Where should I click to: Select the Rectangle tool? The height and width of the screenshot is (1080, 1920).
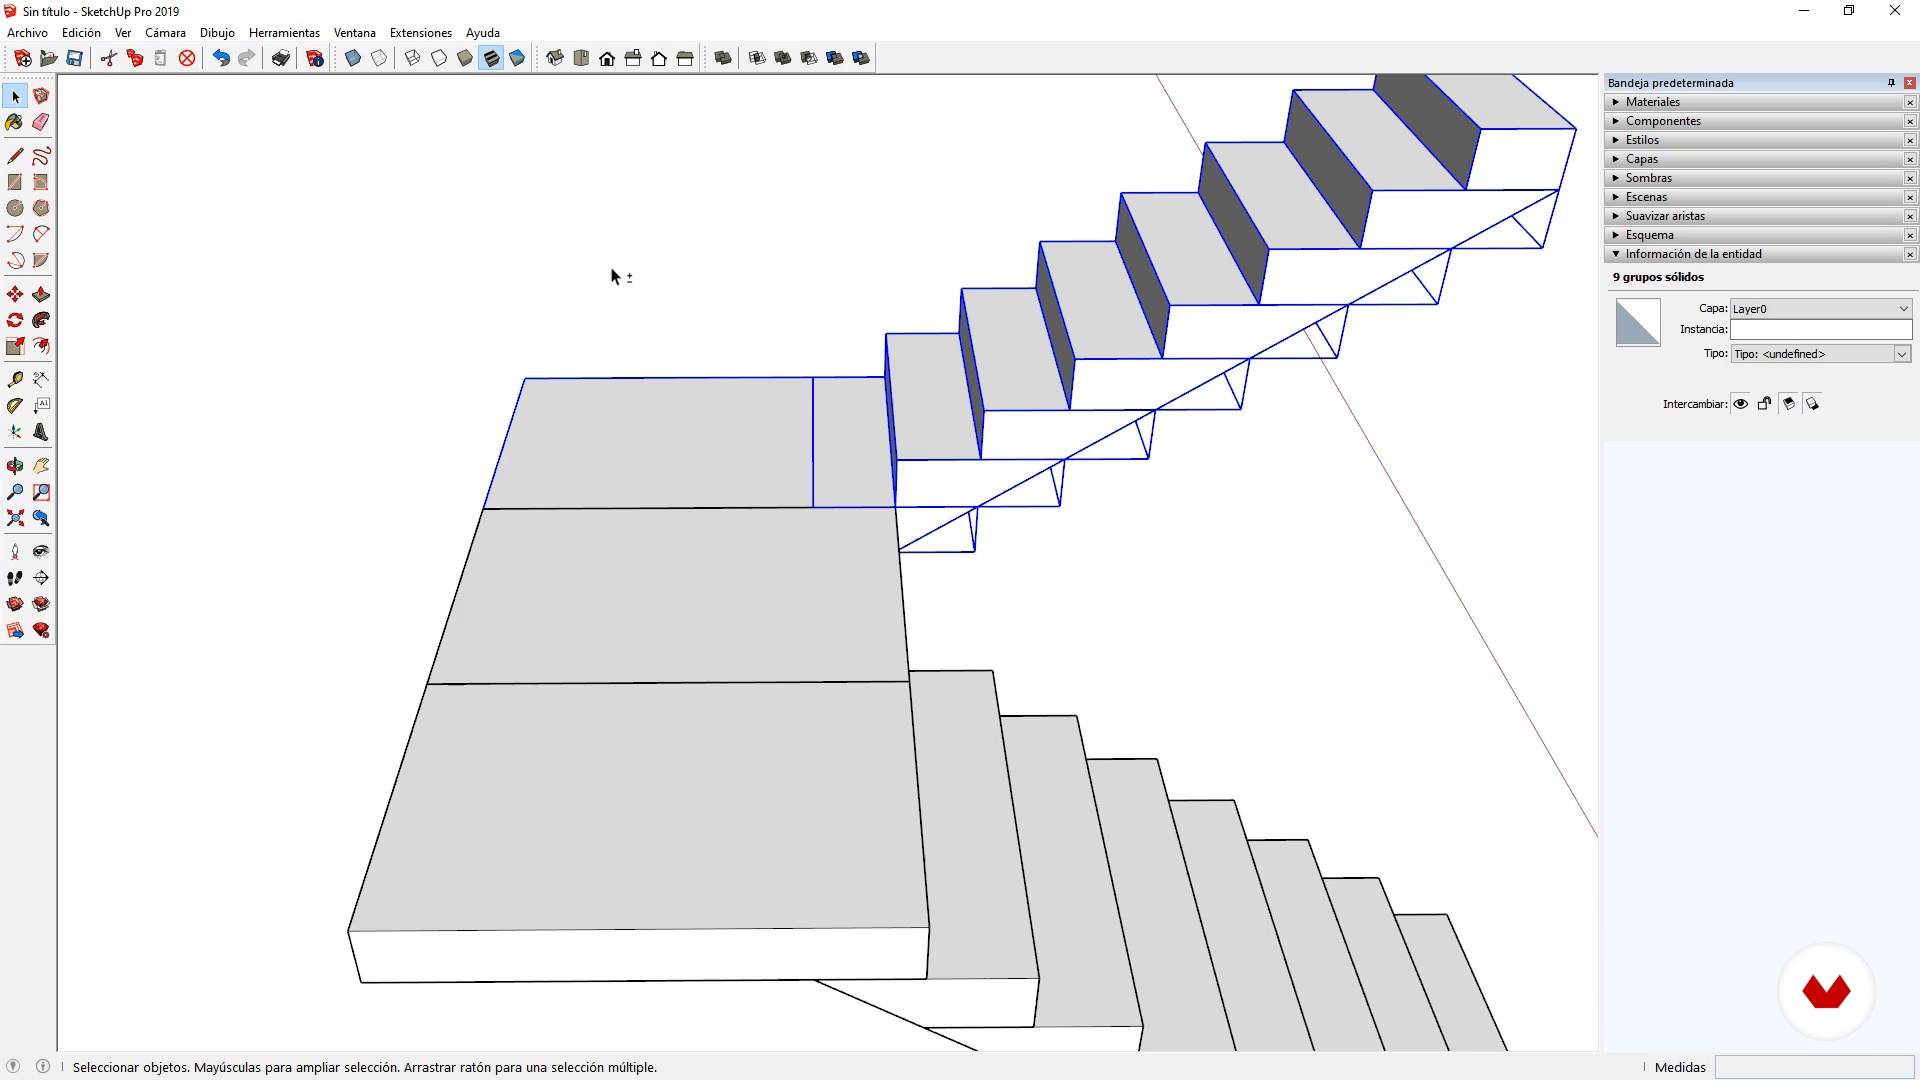click(15, 182)
